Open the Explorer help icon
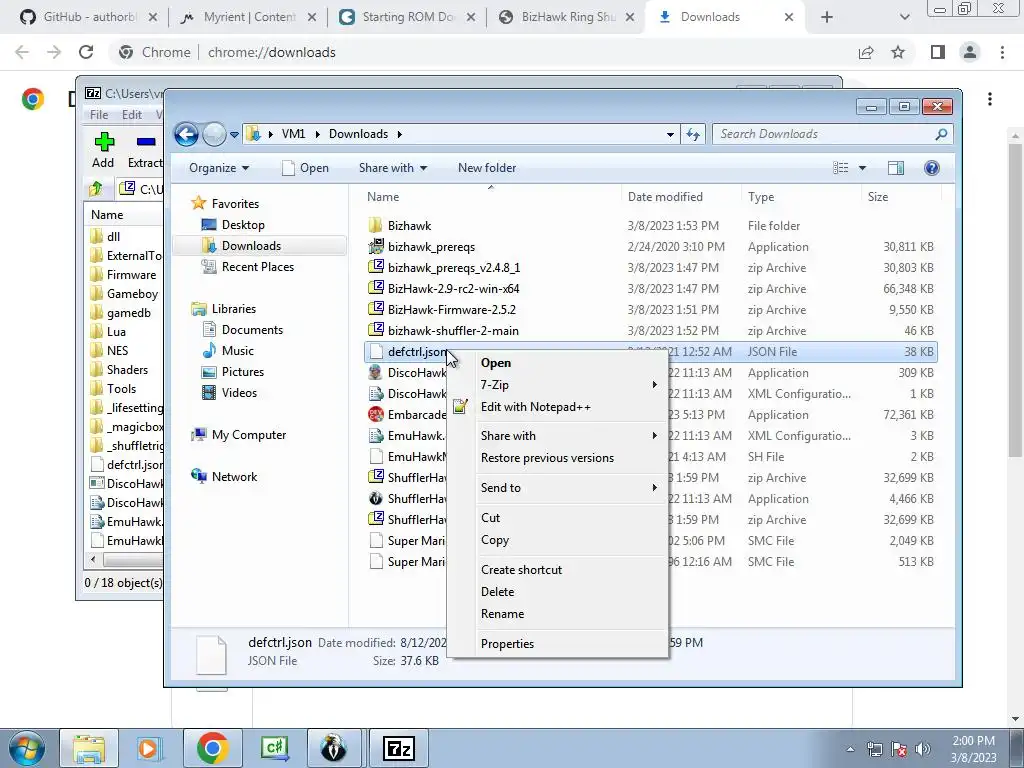 (931, 168)
